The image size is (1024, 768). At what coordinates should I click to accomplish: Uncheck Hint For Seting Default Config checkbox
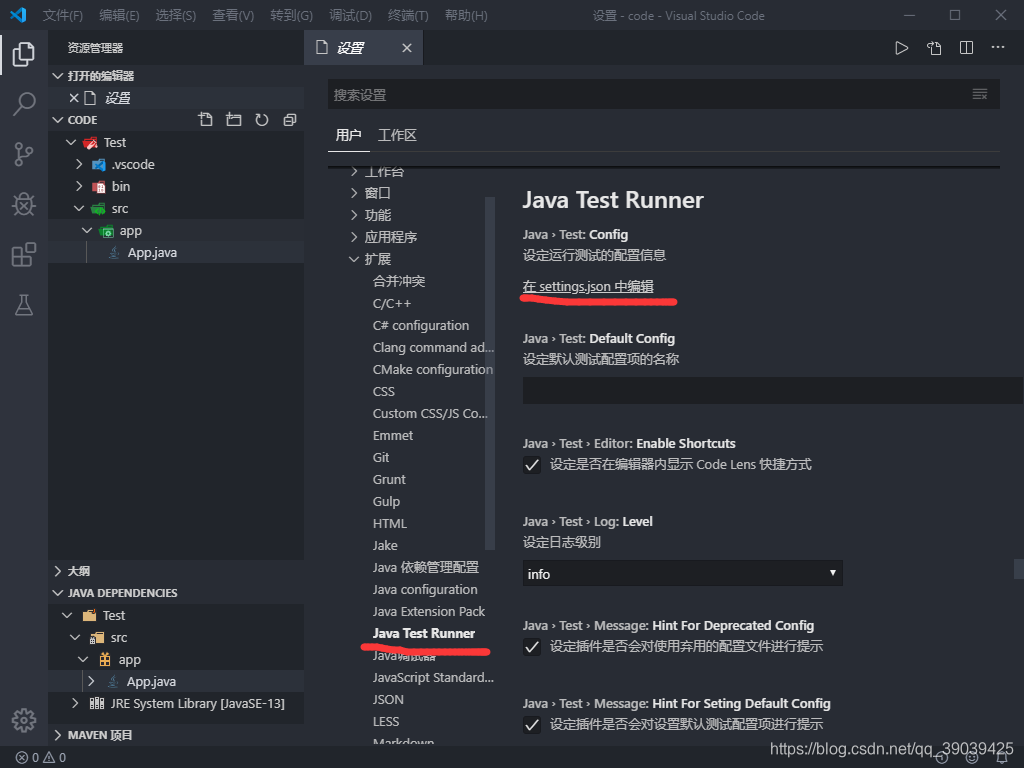pos(532,725)
